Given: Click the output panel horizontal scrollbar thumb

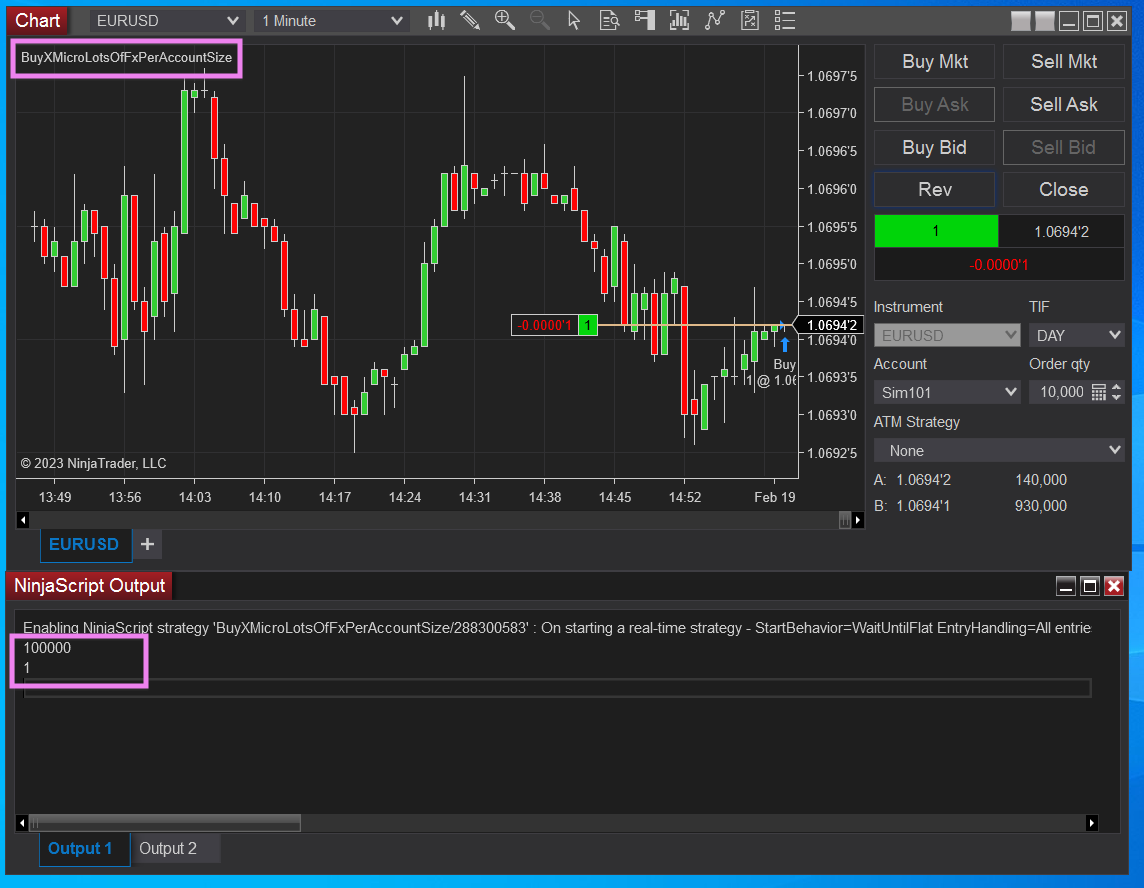Looking at the screenshot, I should 165,823.
